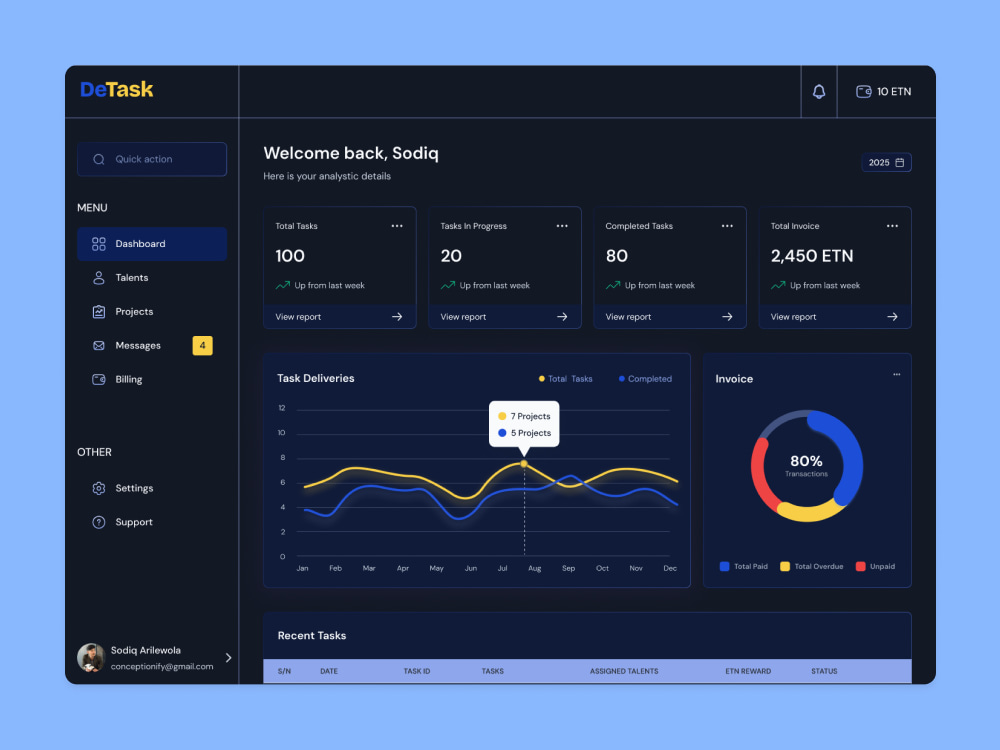The width and height of the screenshot is (1000, 750).
Task: Open the wallet icon beside 10 ETN
Action: point(864,92)
